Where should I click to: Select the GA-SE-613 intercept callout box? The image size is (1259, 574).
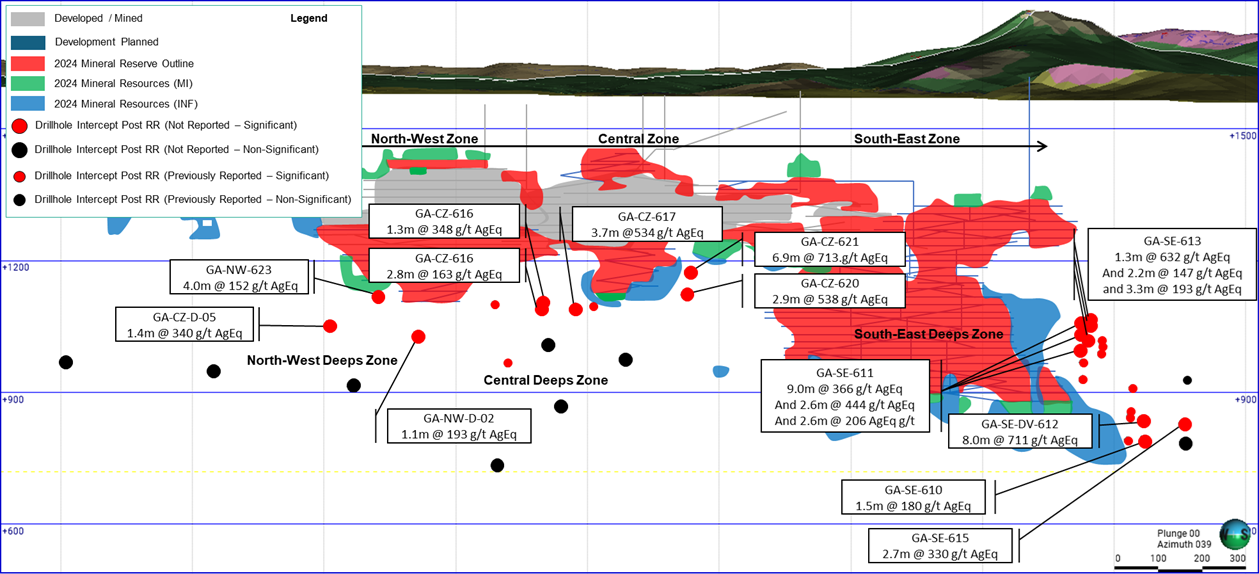point(1172,265)
